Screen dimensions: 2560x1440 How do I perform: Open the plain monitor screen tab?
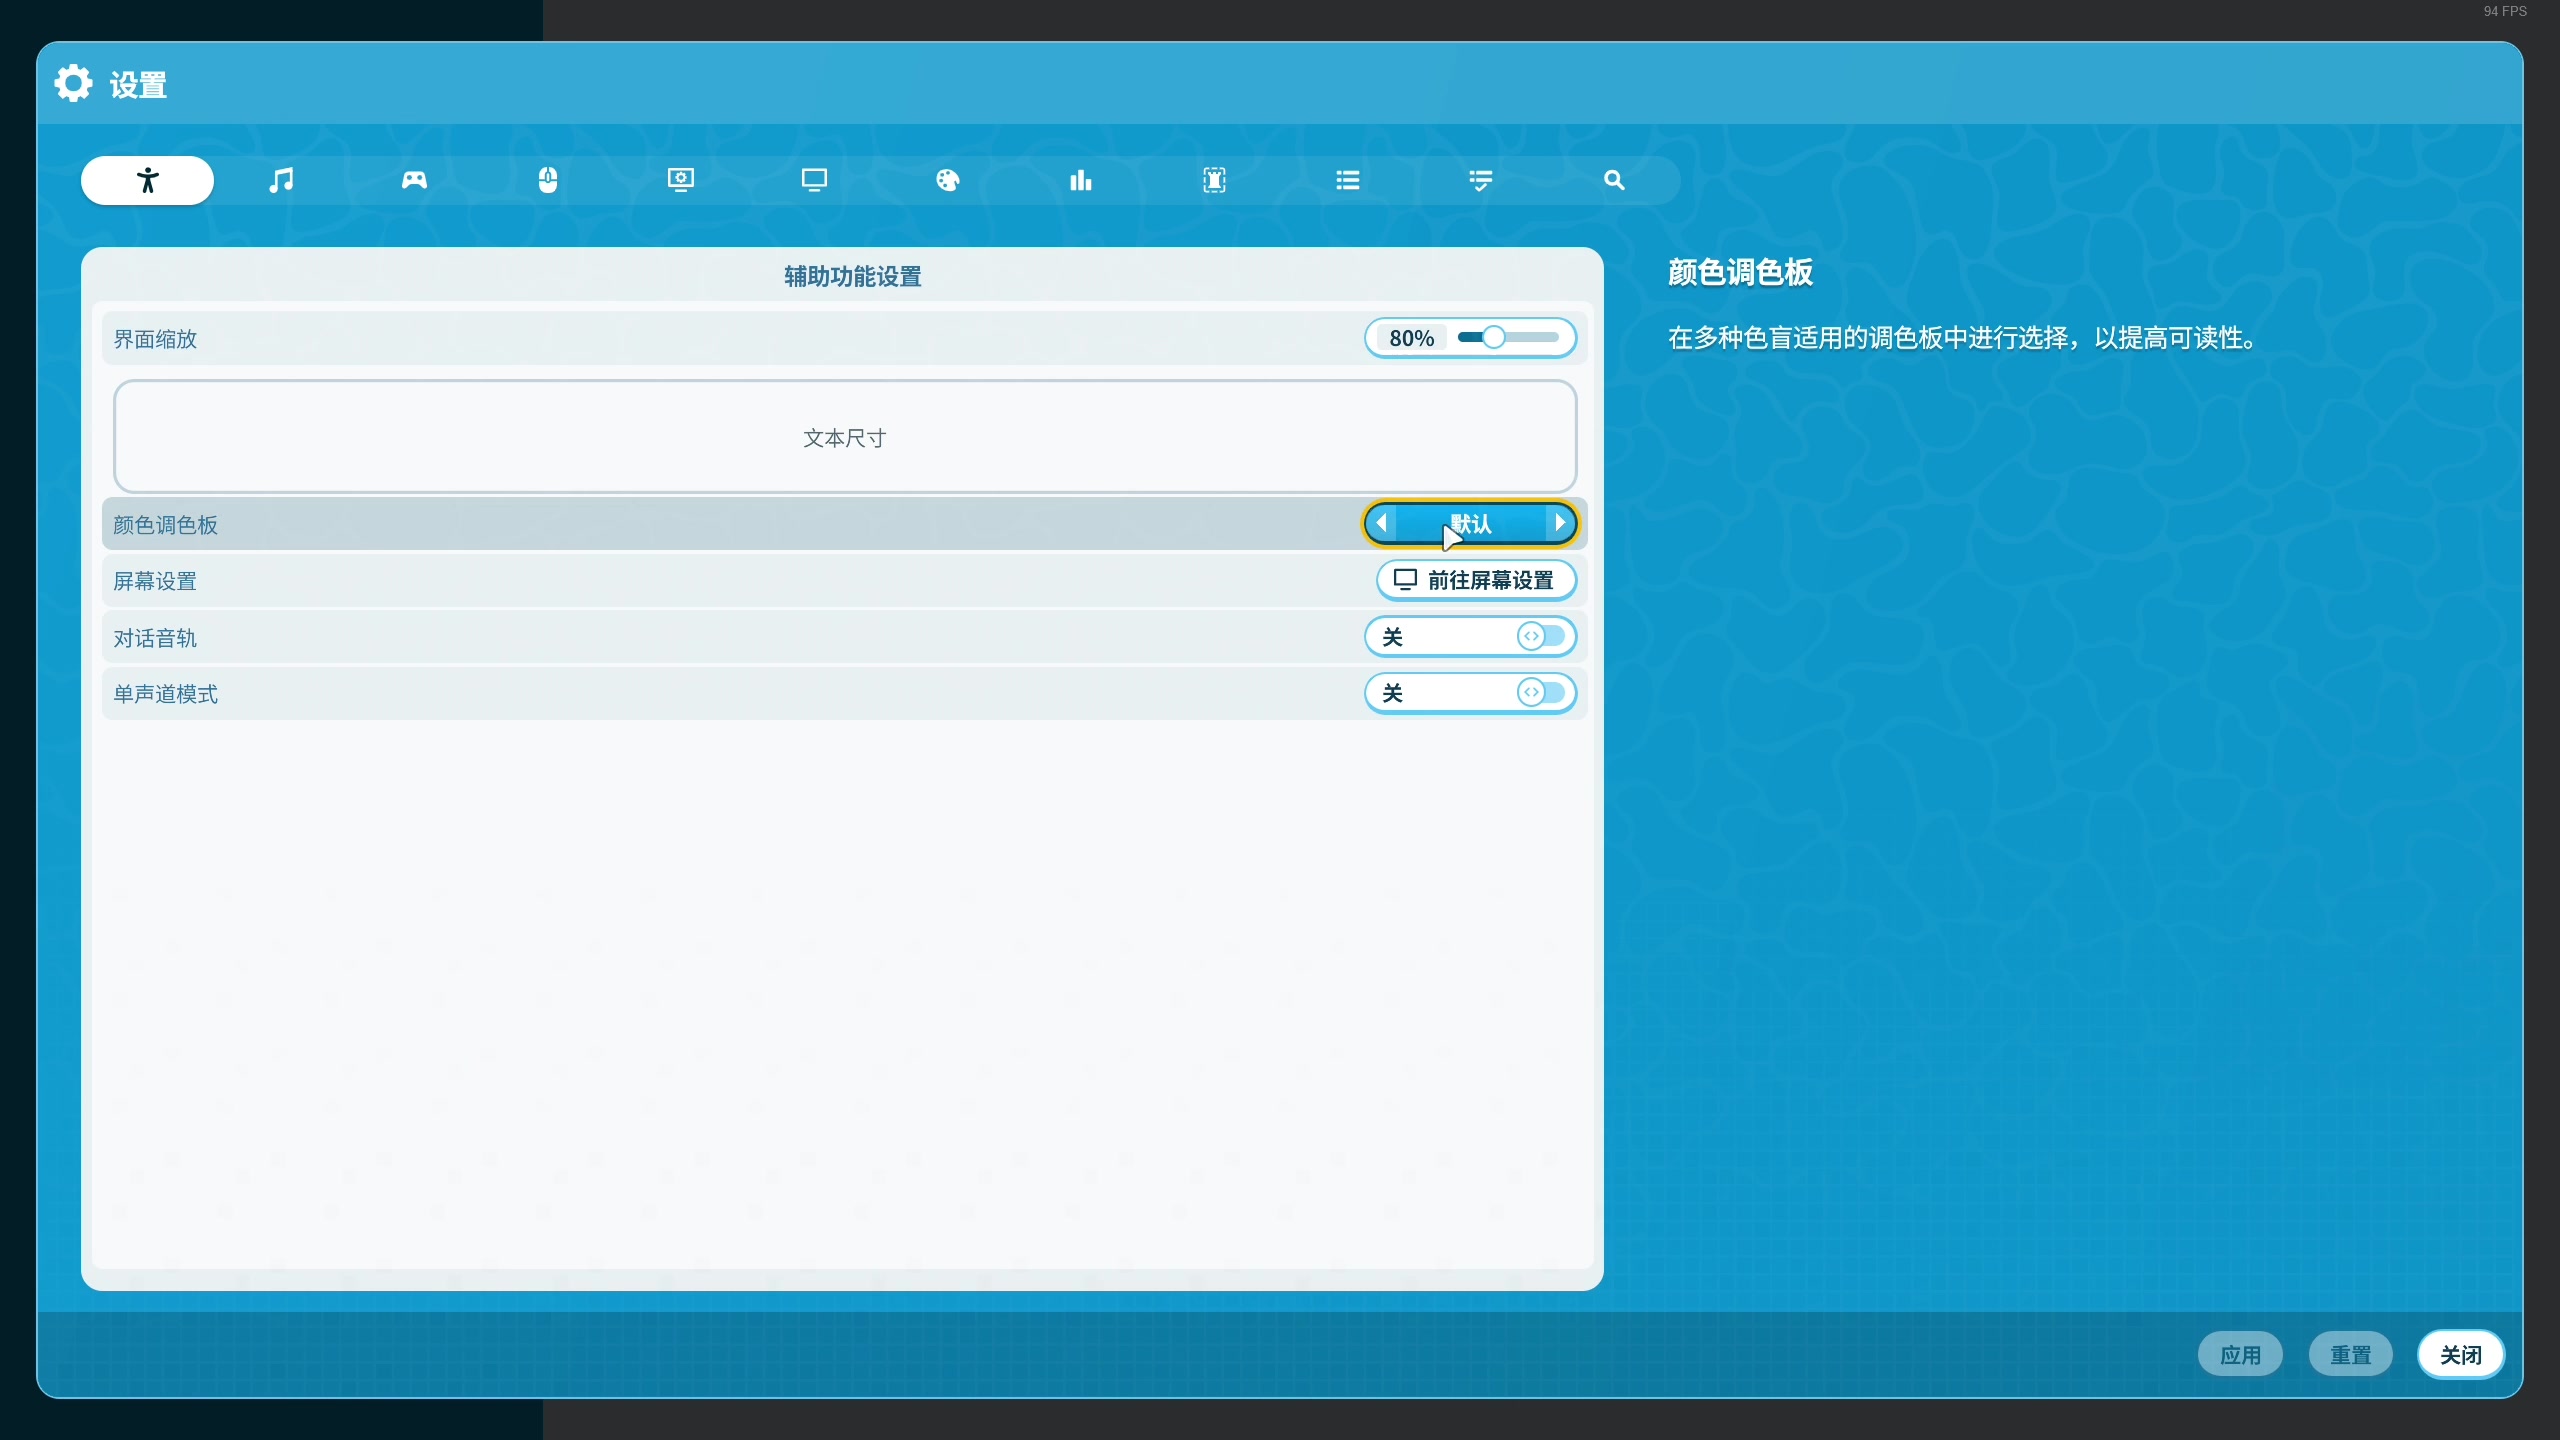814,180
